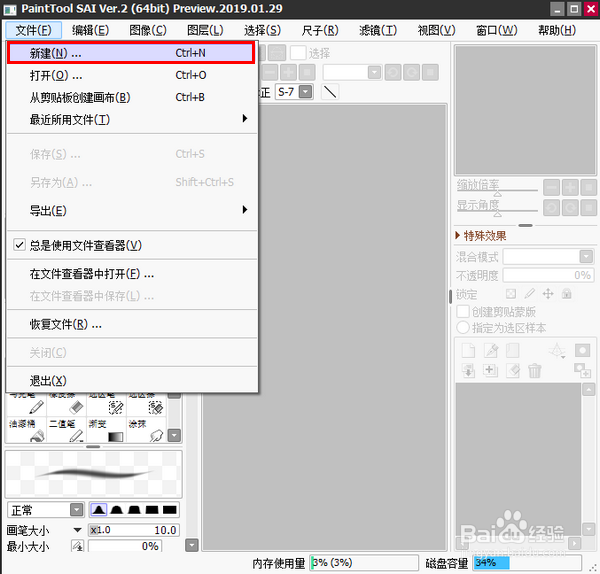Click the new linework layer pen icon
The width and height of the screenshot is (600, 574).
click(491, 350)
